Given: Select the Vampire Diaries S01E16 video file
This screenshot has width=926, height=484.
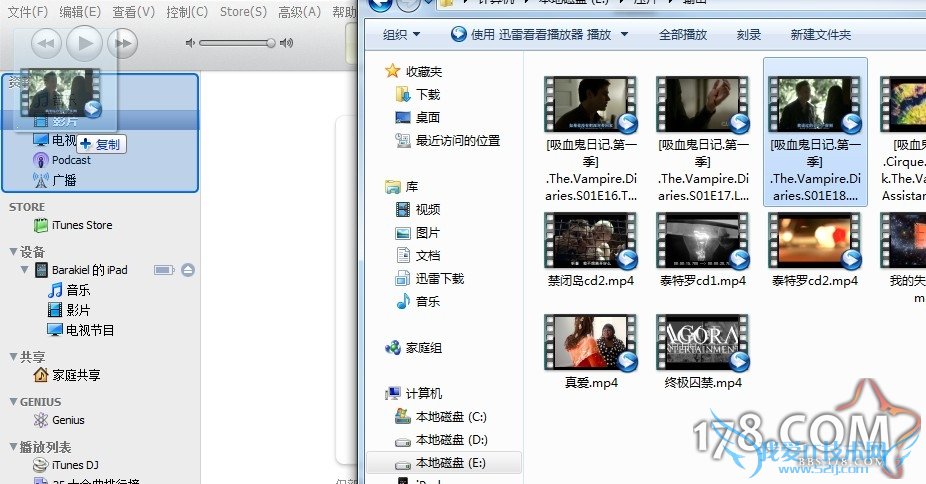Looking at the screenshot, I should [591, 139].
